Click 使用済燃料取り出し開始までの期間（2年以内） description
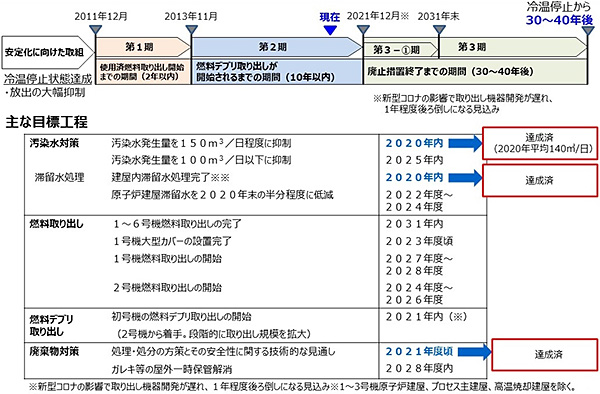Screen dimensions: 600x394 point(142,72)
